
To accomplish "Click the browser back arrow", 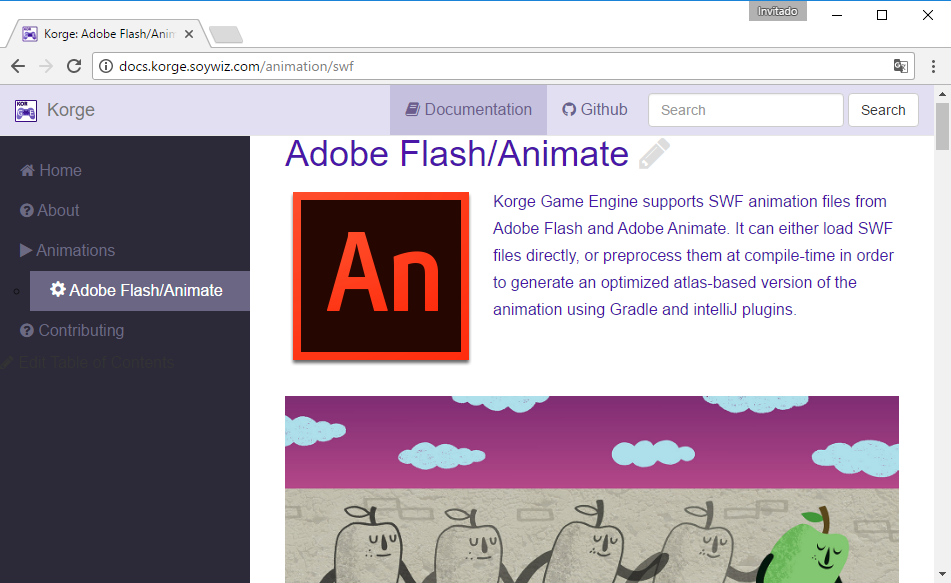I will click(x=18, y=66).
